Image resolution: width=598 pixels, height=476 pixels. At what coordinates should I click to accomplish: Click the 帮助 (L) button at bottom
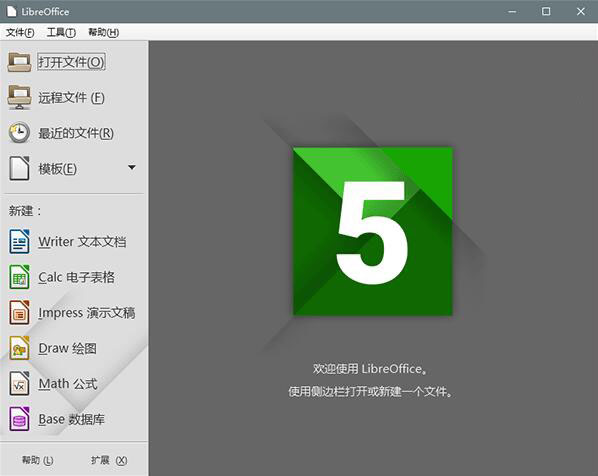click(37, 460)
